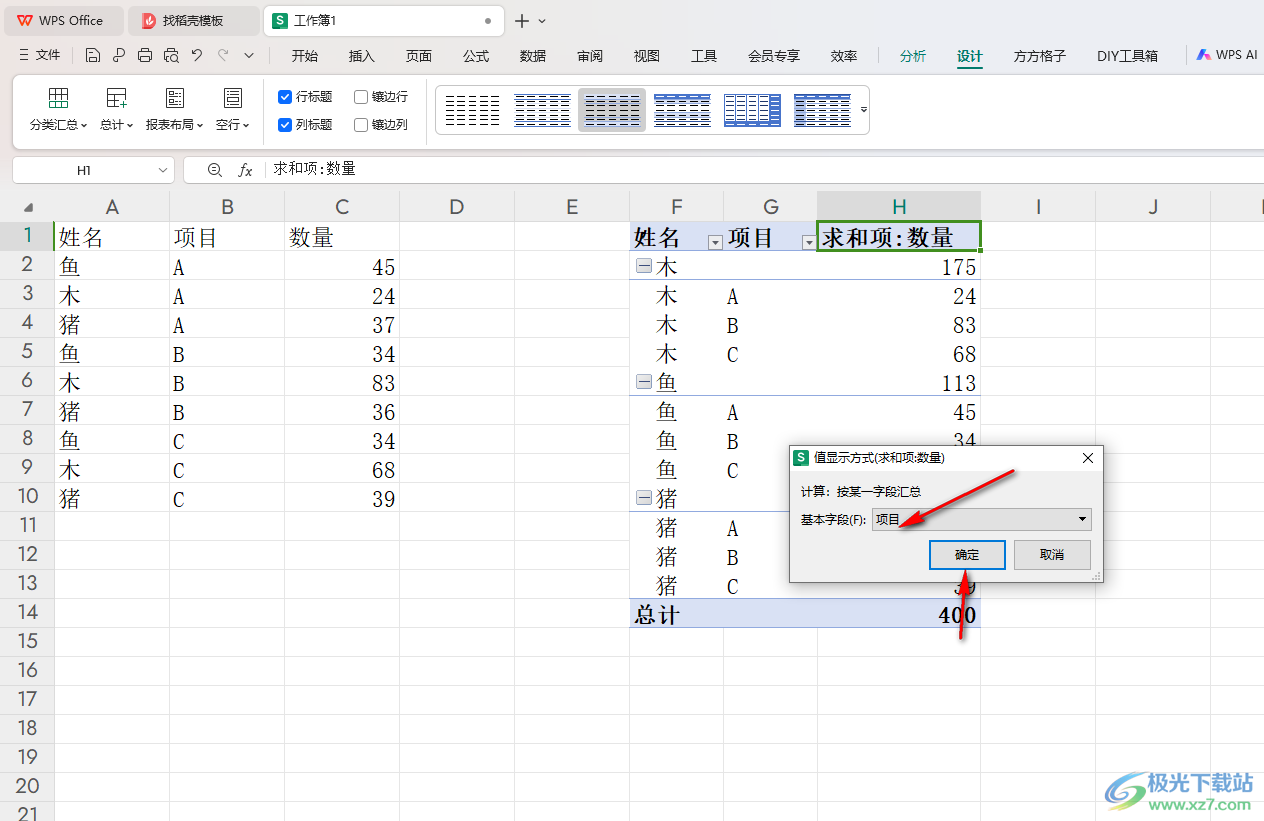Select the fifth pivot table style thumbnail

click(x=752, y=110)
